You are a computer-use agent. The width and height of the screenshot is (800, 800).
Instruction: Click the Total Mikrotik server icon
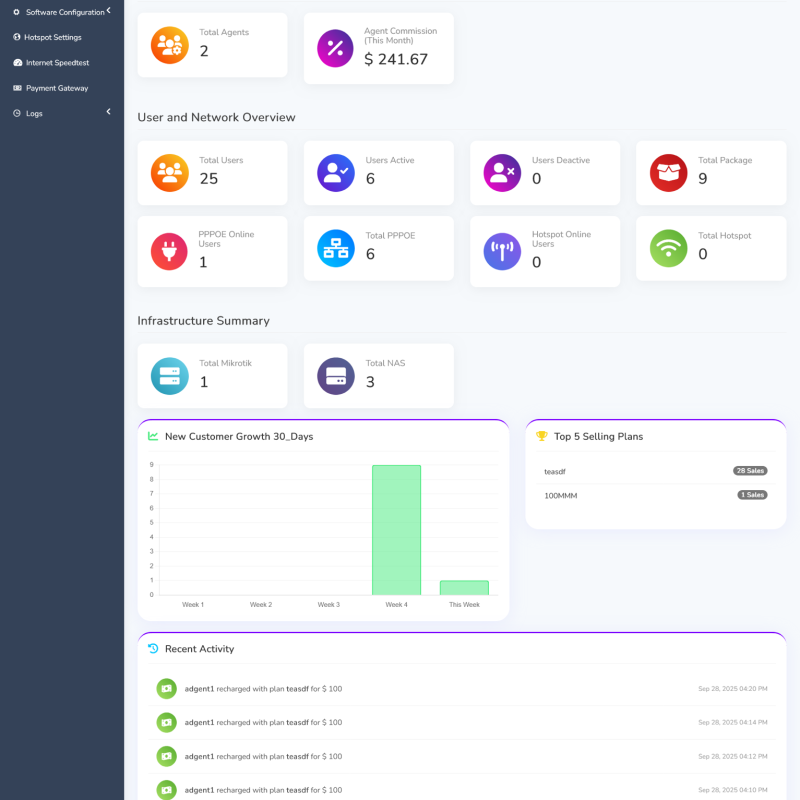click(x=169, y=375)
